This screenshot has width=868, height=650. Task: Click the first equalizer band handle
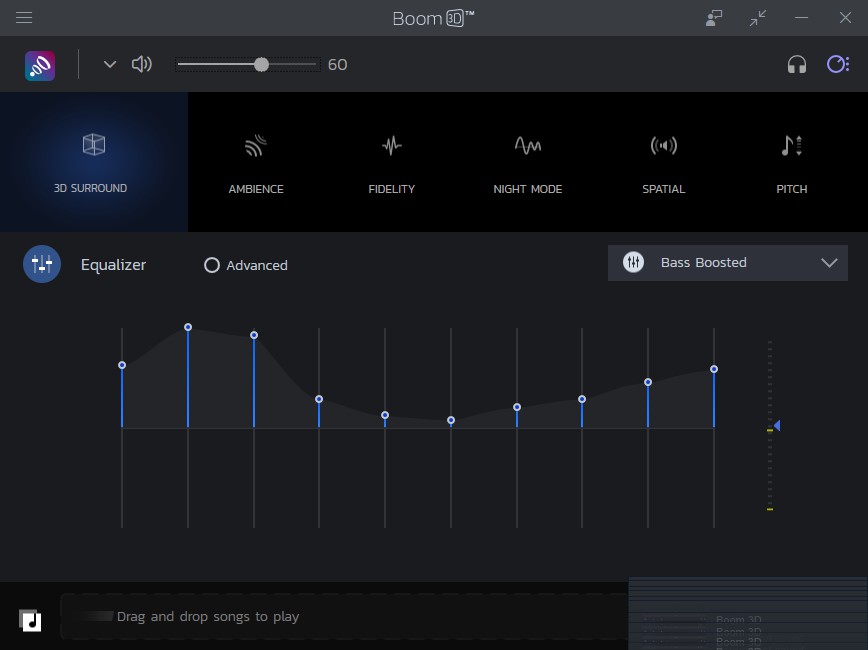(x=122, y=365)
